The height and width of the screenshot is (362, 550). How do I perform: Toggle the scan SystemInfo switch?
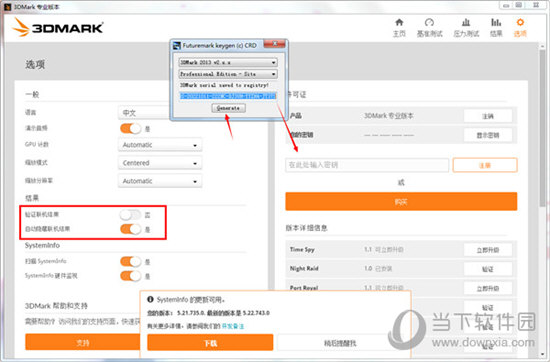130,262
